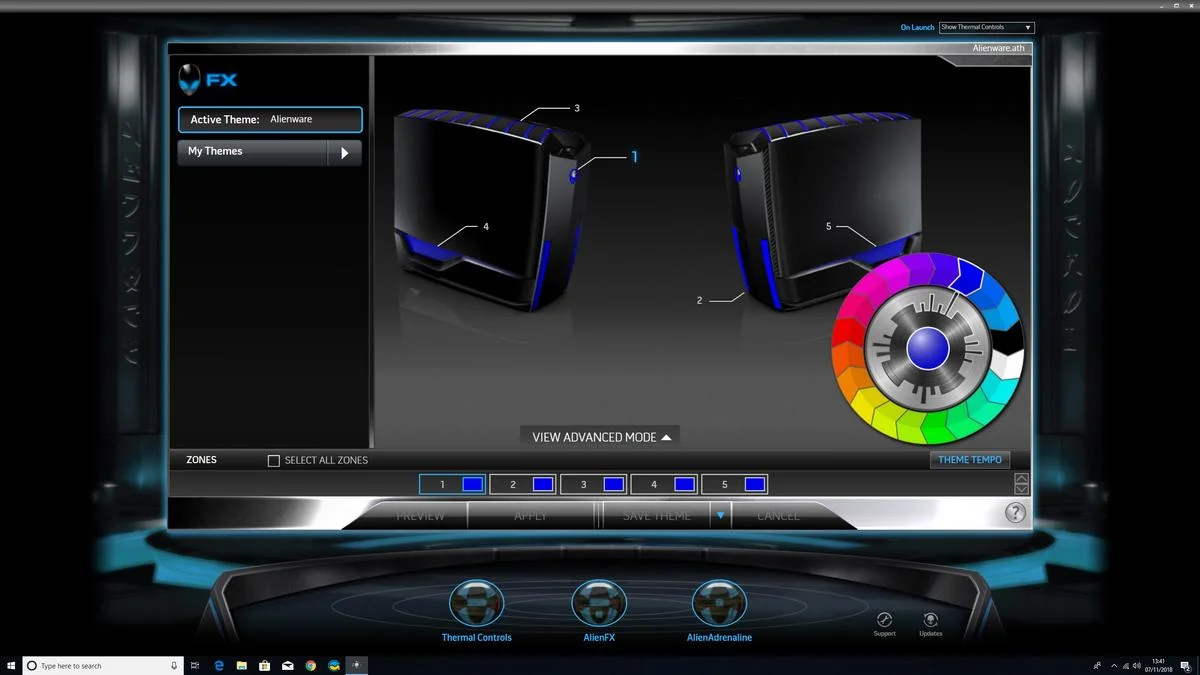Screen dimensions: 1200x675
Task: Click the zone 5 blue color swatch
Action: [755, 484]
